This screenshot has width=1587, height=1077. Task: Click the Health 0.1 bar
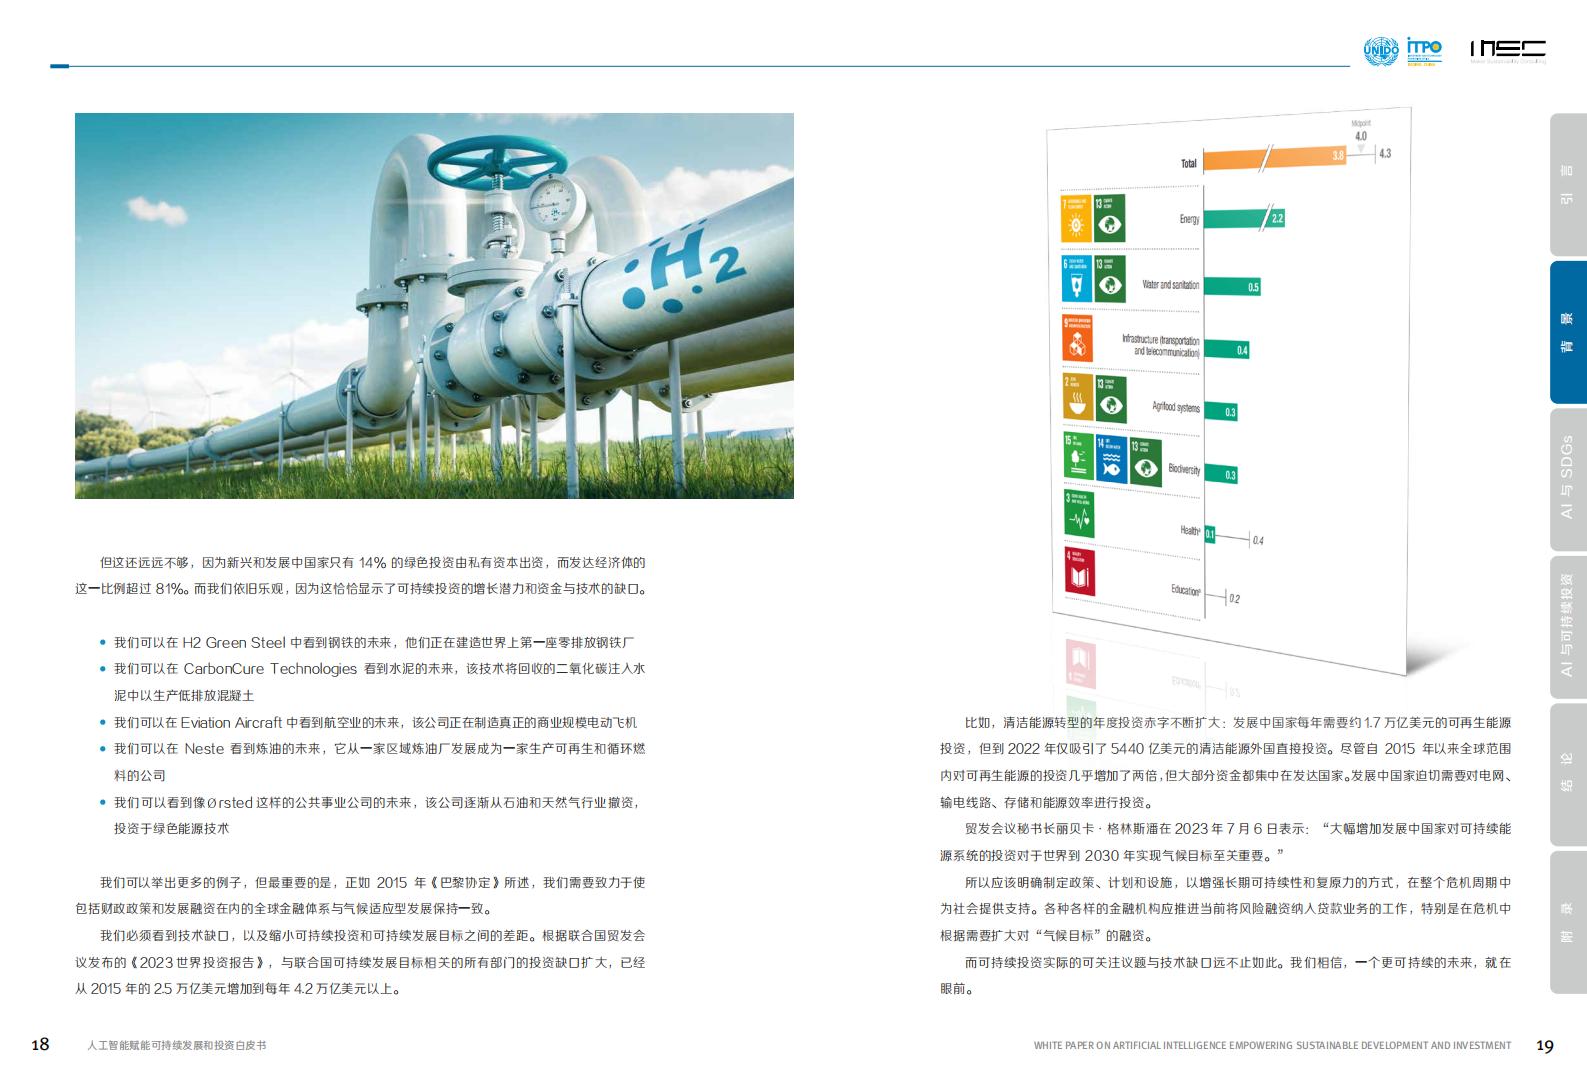1210,534
